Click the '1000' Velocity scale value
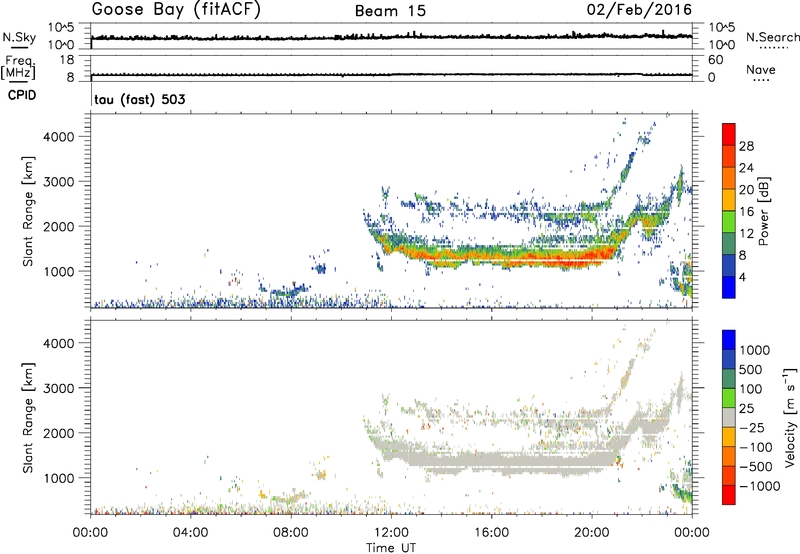This screenshot has width=800, height=554. [x=755, y=350]
